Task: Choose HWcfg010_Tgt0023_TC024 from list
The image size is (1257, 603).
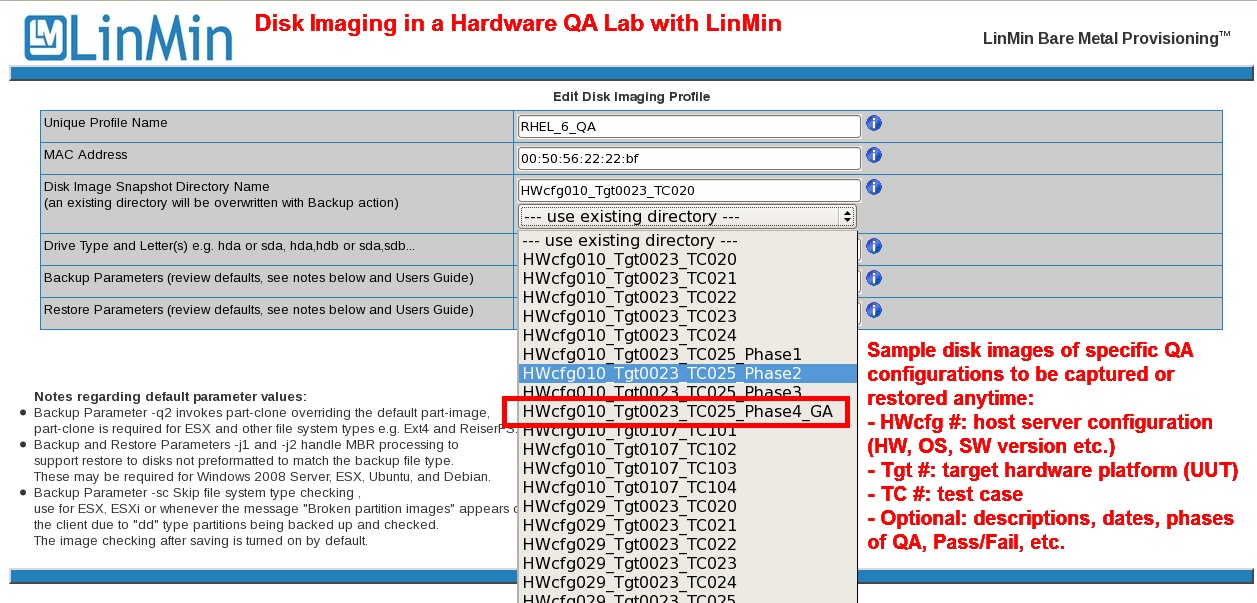Action: pyautogui.click(x=687, y=336)
